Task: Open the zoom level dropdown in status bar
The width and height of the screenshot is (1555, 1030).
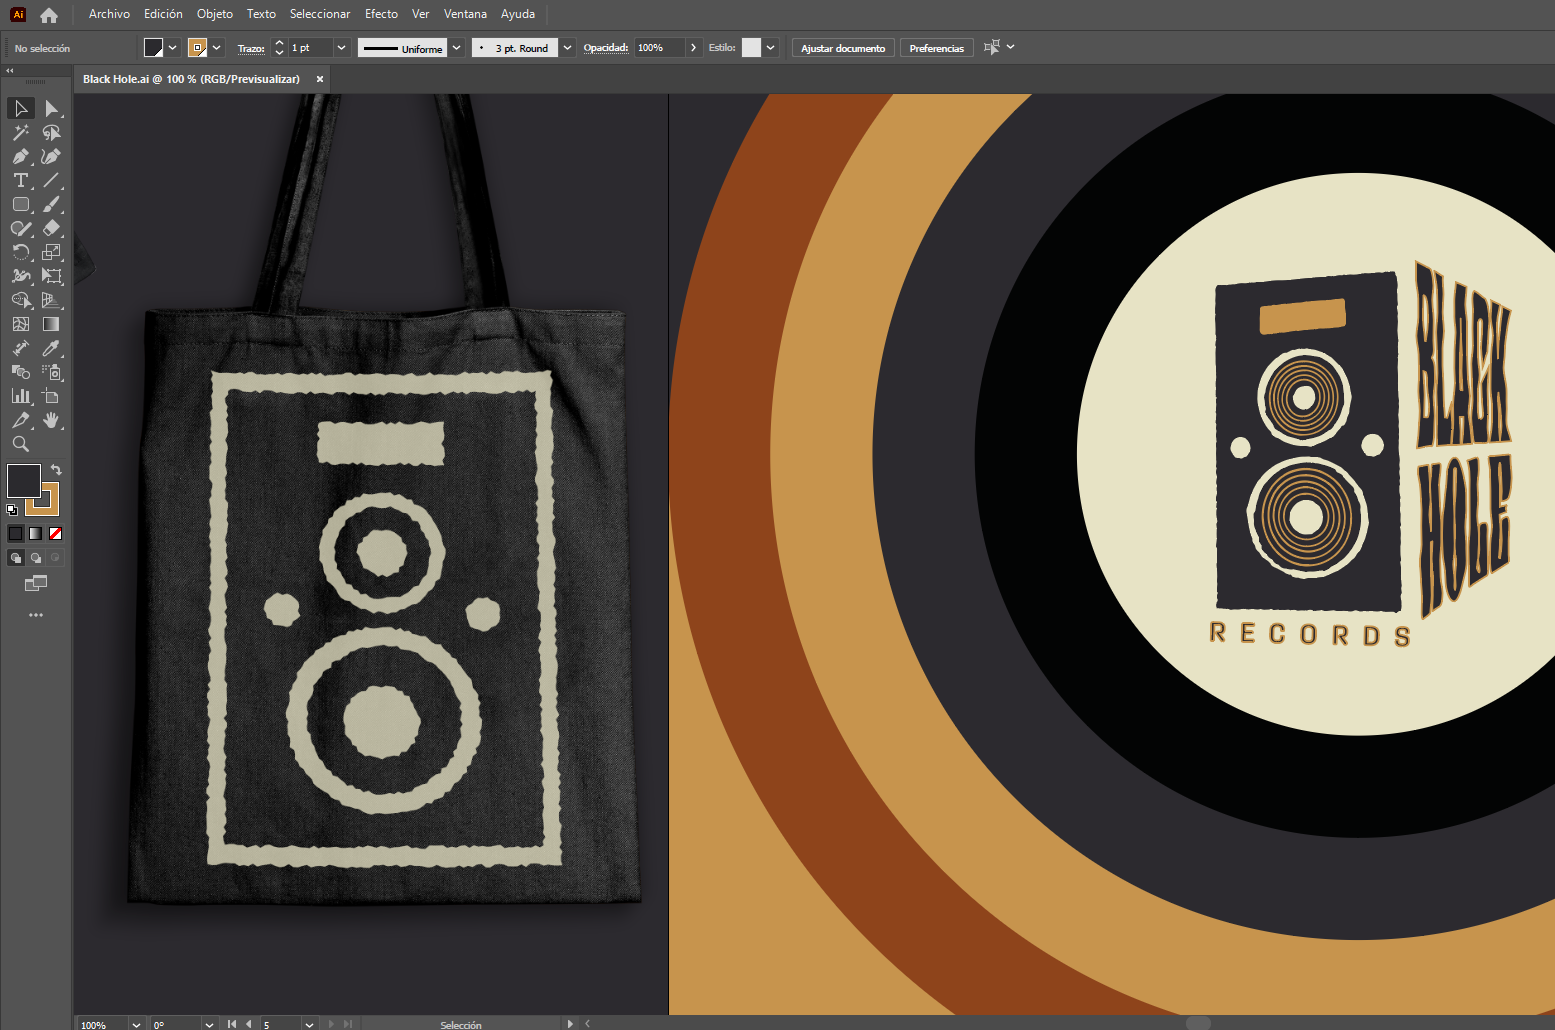Action: (136, 1024)
